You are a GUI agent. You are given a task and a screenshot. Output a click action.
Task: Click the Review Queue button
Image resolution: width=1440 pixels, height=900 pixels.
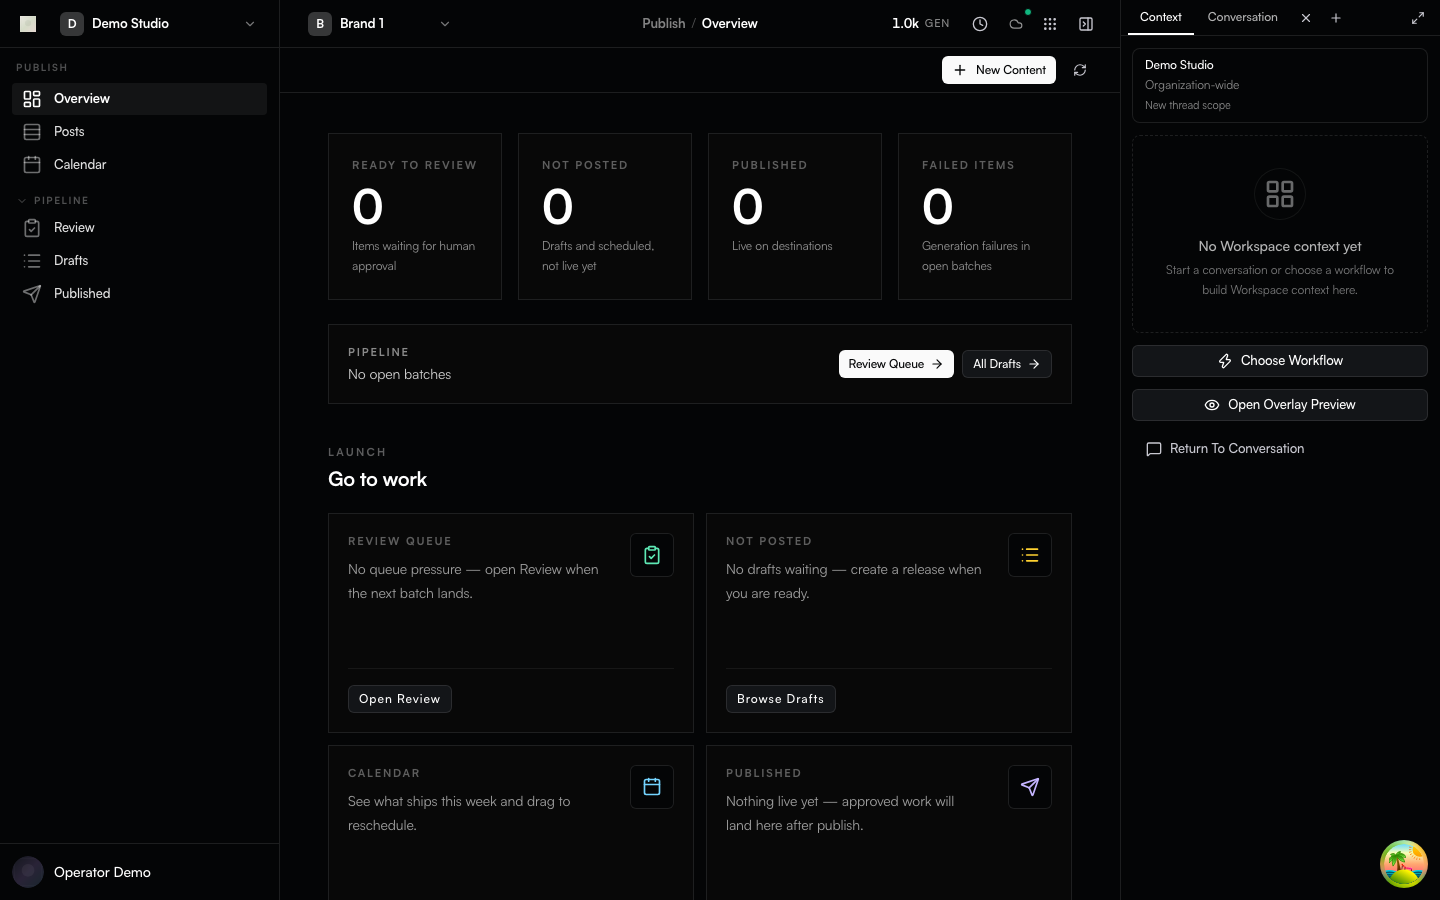click(896, 364)
